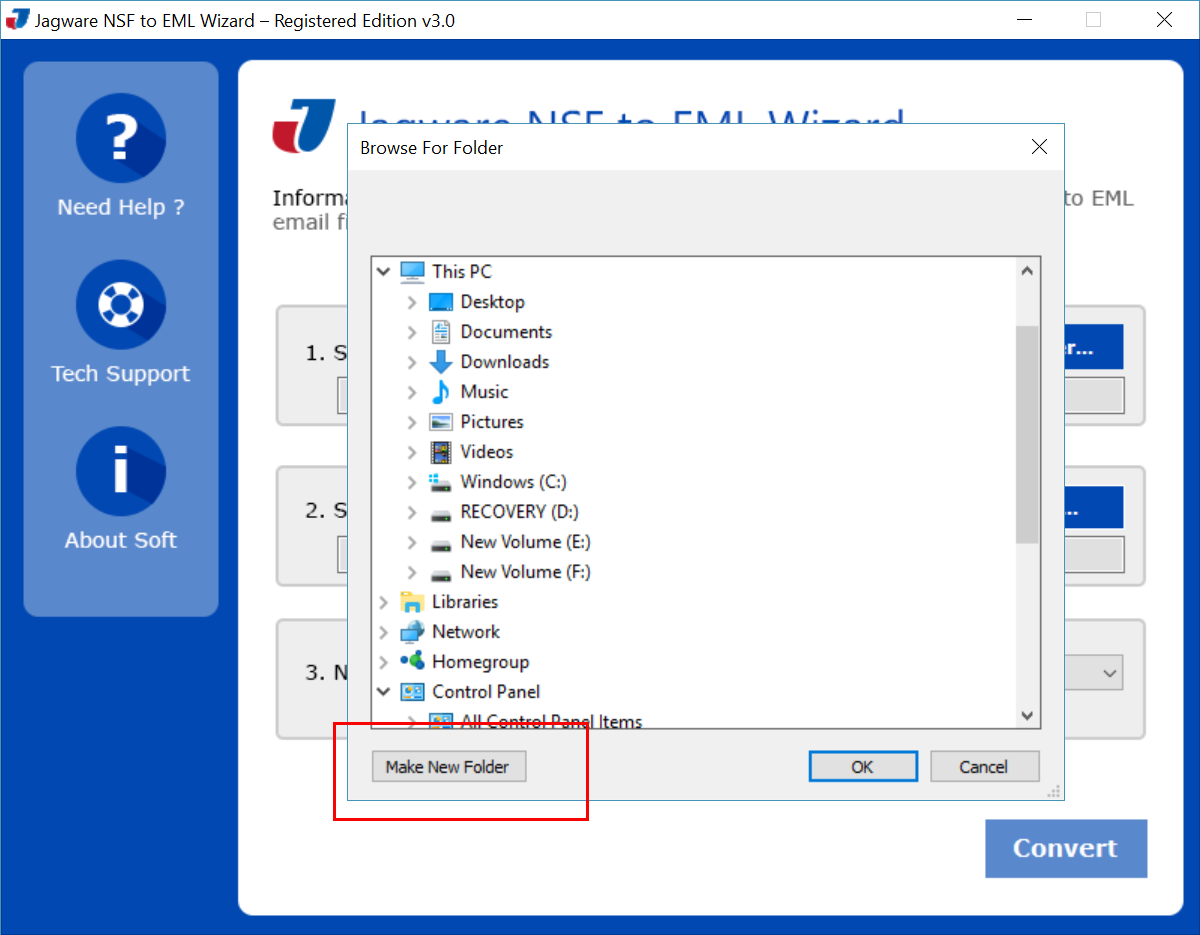Select the Pictures folder icon
The image size is (1200, 935).
pos(441,422)
